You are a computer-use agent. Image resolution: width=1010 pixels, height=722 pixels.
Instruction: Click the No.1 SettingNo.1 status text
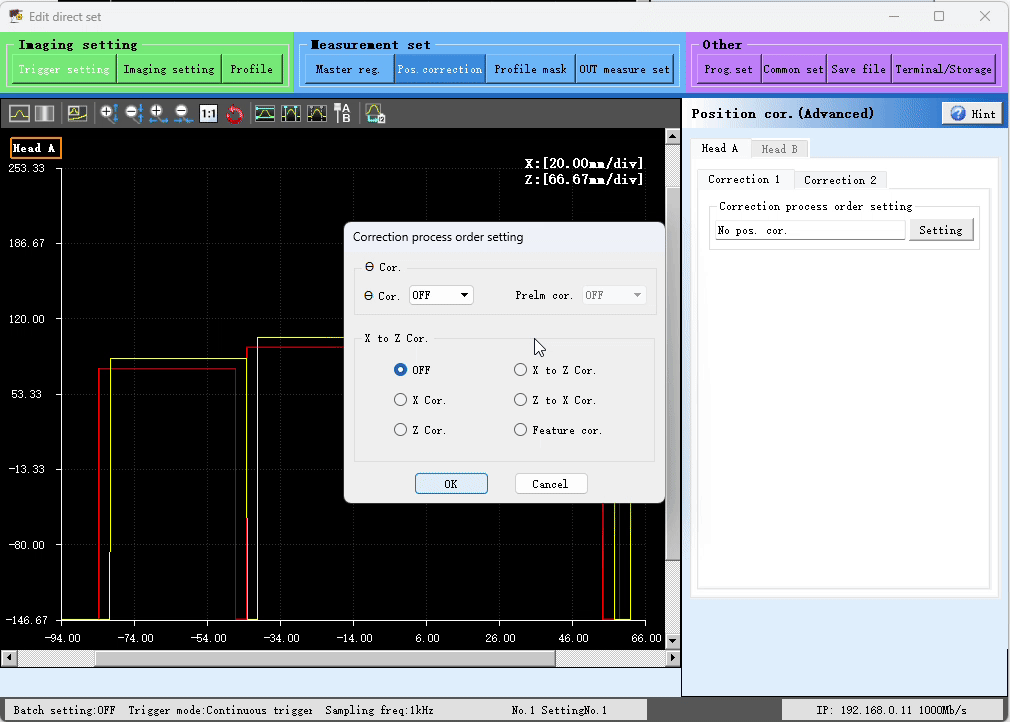[x=559, y=710]
